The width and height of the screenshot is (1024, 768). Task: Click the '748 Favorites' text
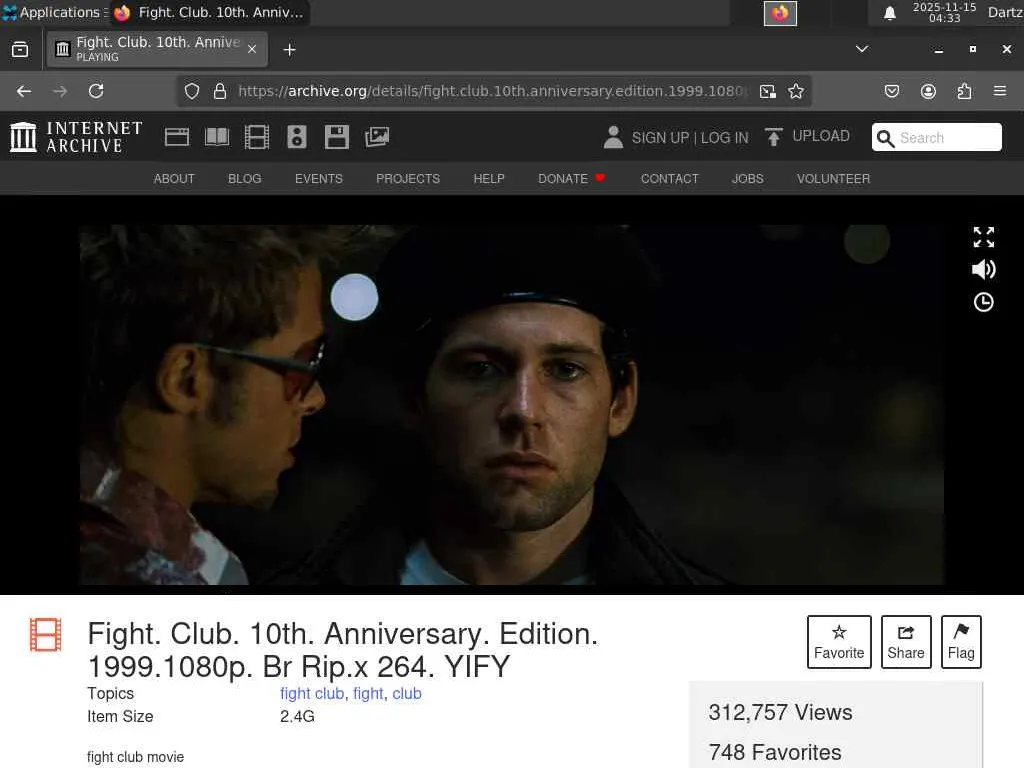(x=775, y=752)
